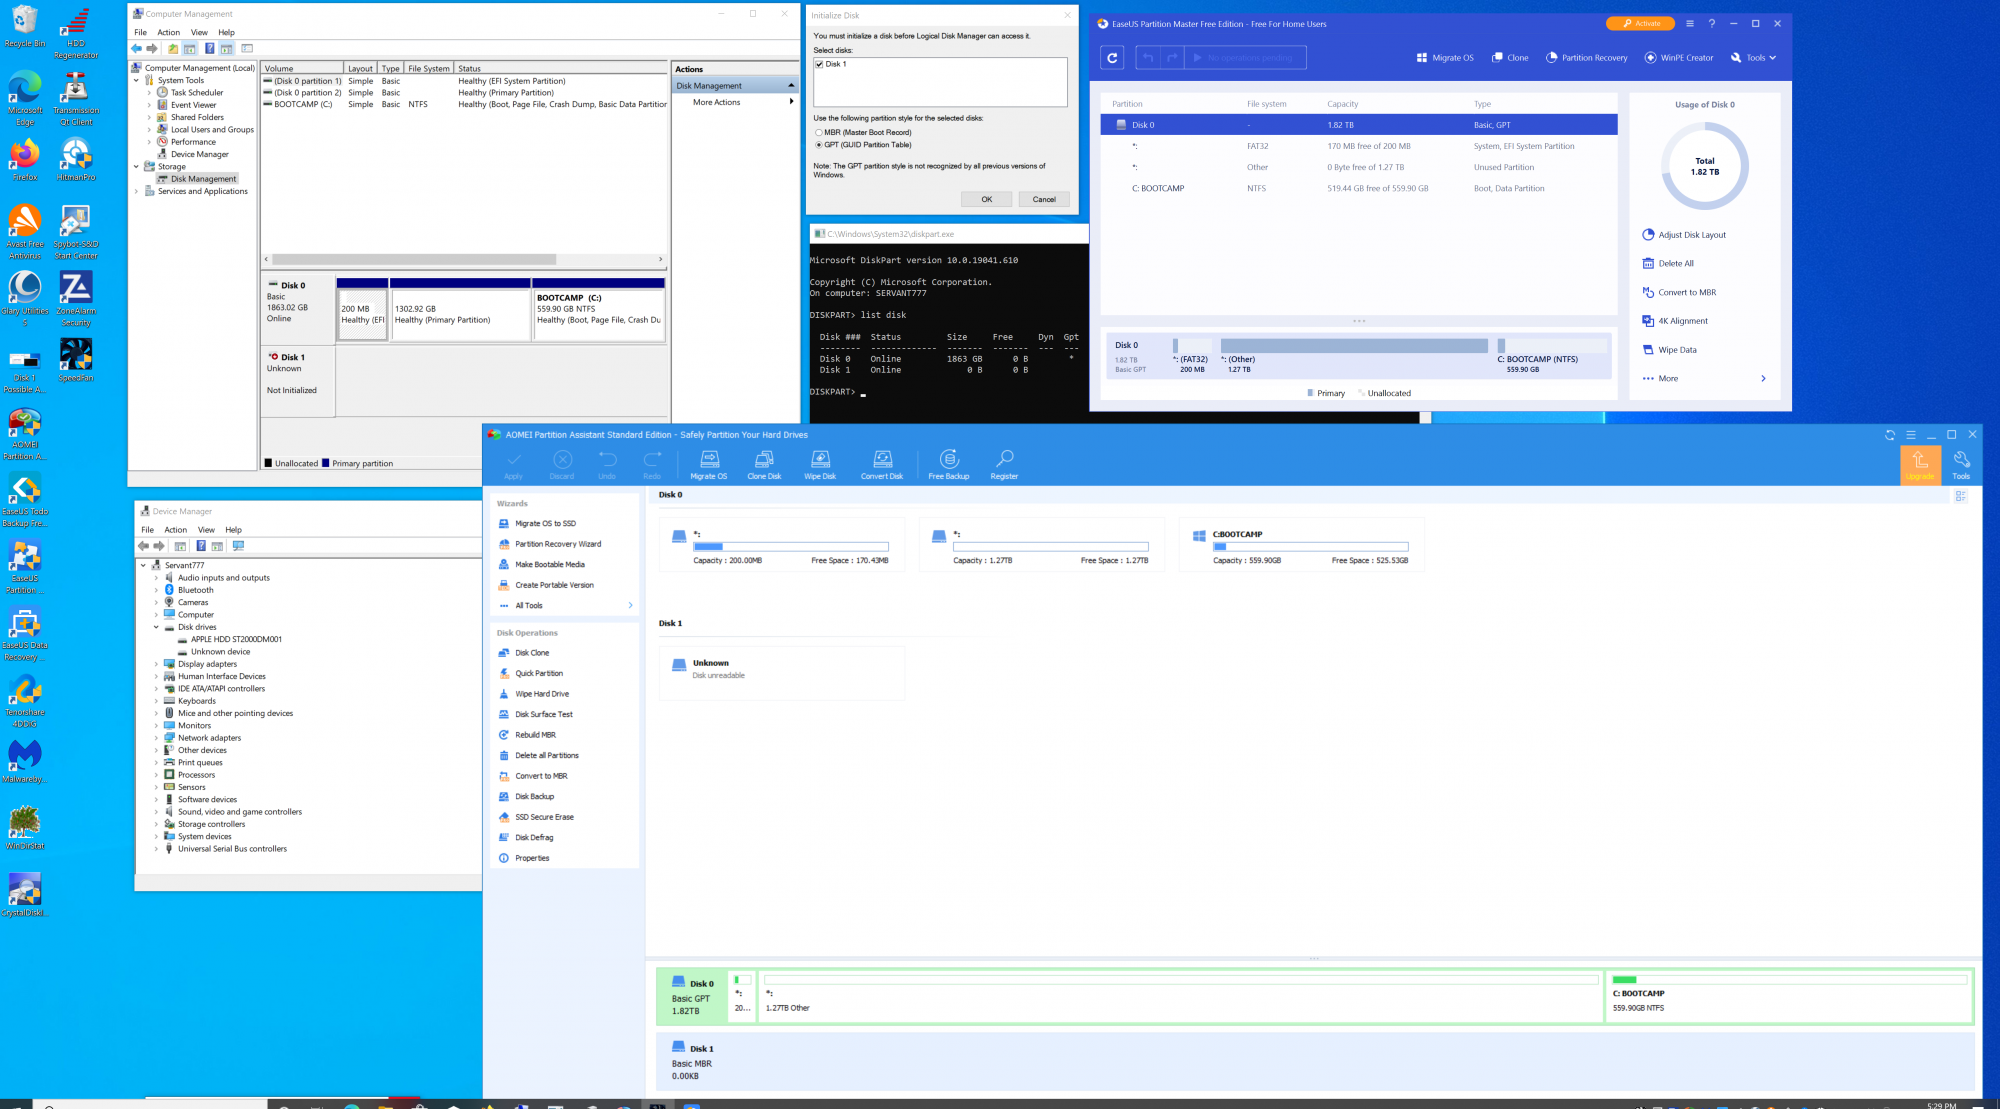Image resolution: width=2000 pixels, height=1109 pixels.
Task: Collapse Storage node in Computer Management
Action: [x=137, y=167]
